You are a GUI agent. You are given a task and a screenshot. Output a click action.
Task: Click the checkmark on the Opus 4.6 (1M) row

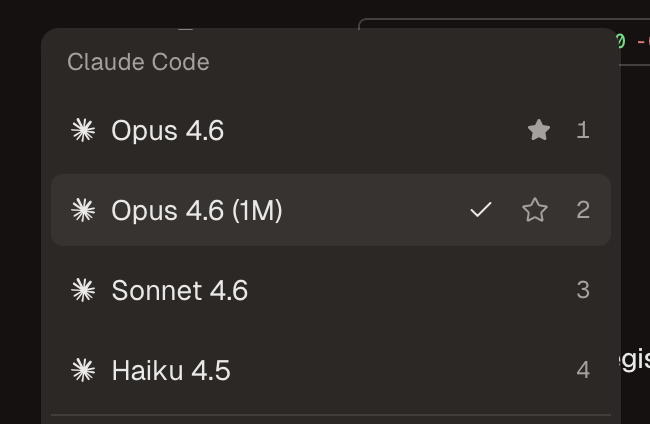click(481, 210)
